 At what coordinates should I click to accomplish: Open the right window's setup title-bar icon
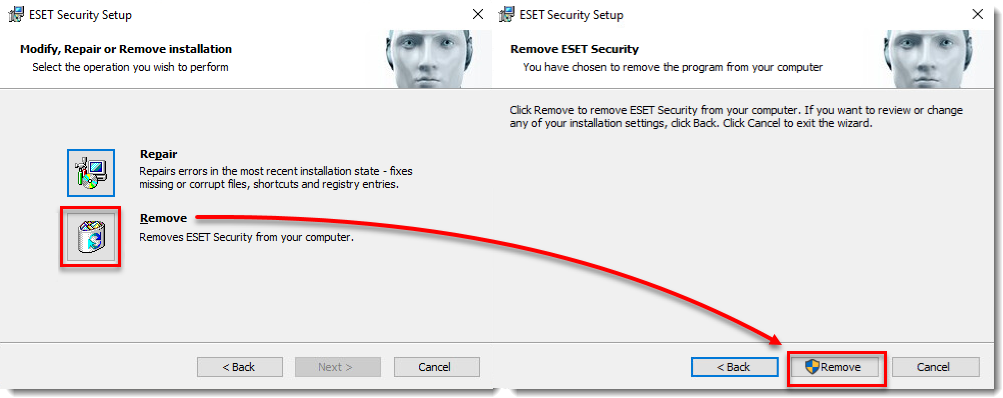[507, 15]
